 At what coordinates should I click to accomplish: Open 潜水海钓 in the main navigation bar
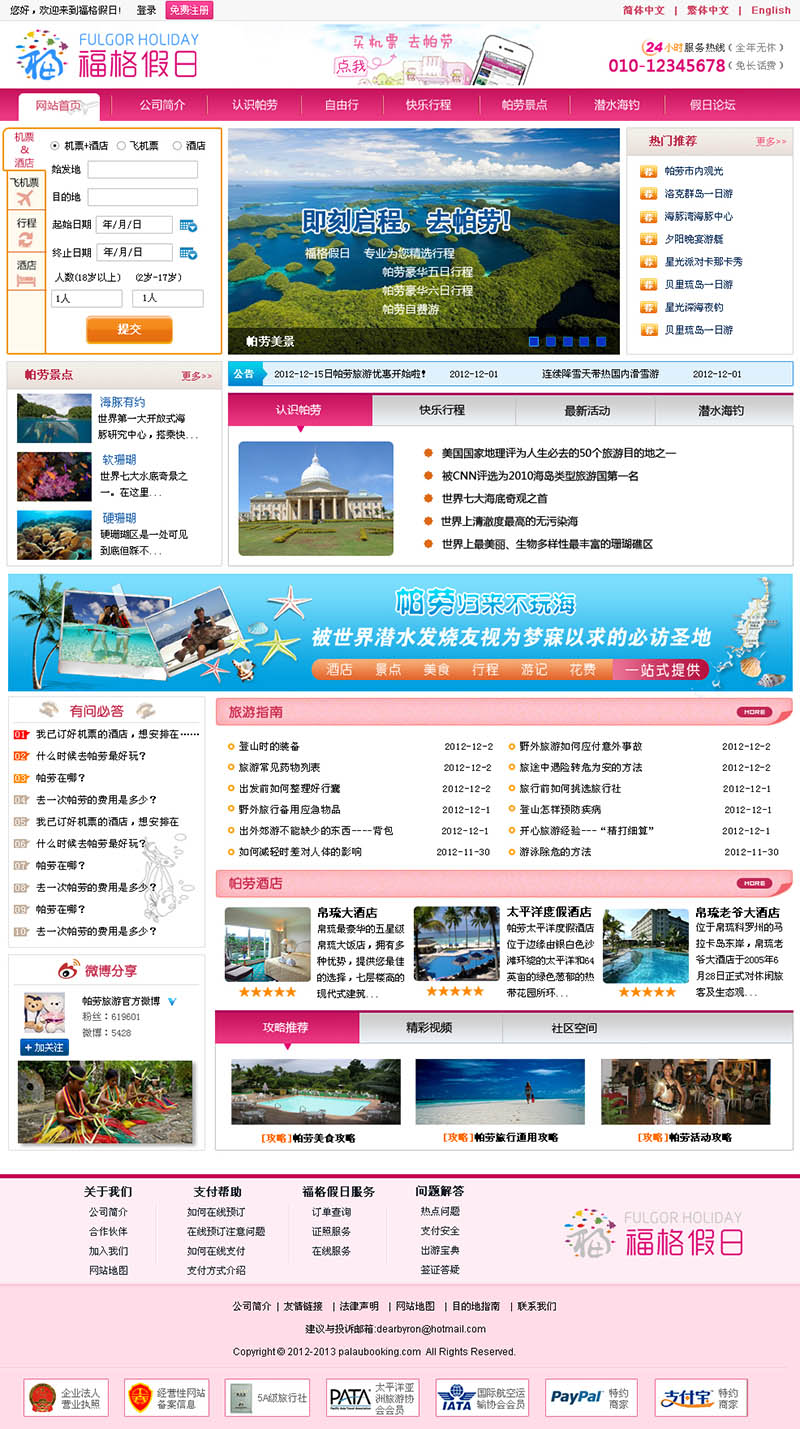tap(616, 105)
